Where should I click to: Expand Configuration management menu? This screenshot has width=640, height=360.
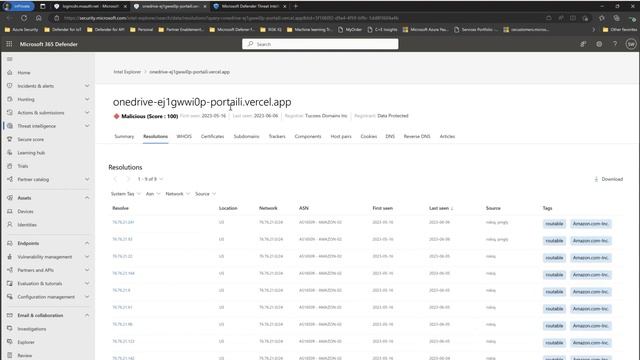[x=87, y=297]
